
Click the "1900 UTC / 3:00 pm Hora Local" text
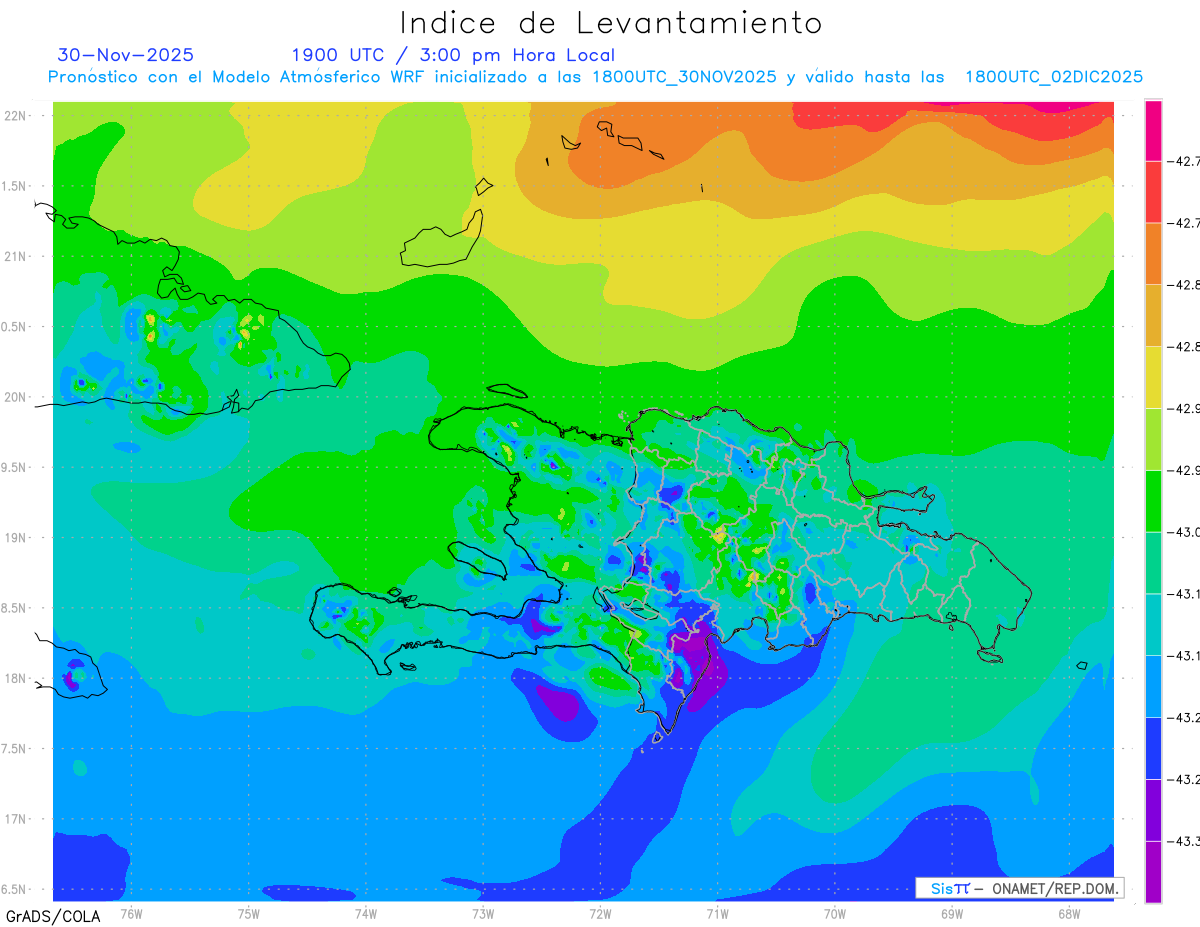pos(453,55)
